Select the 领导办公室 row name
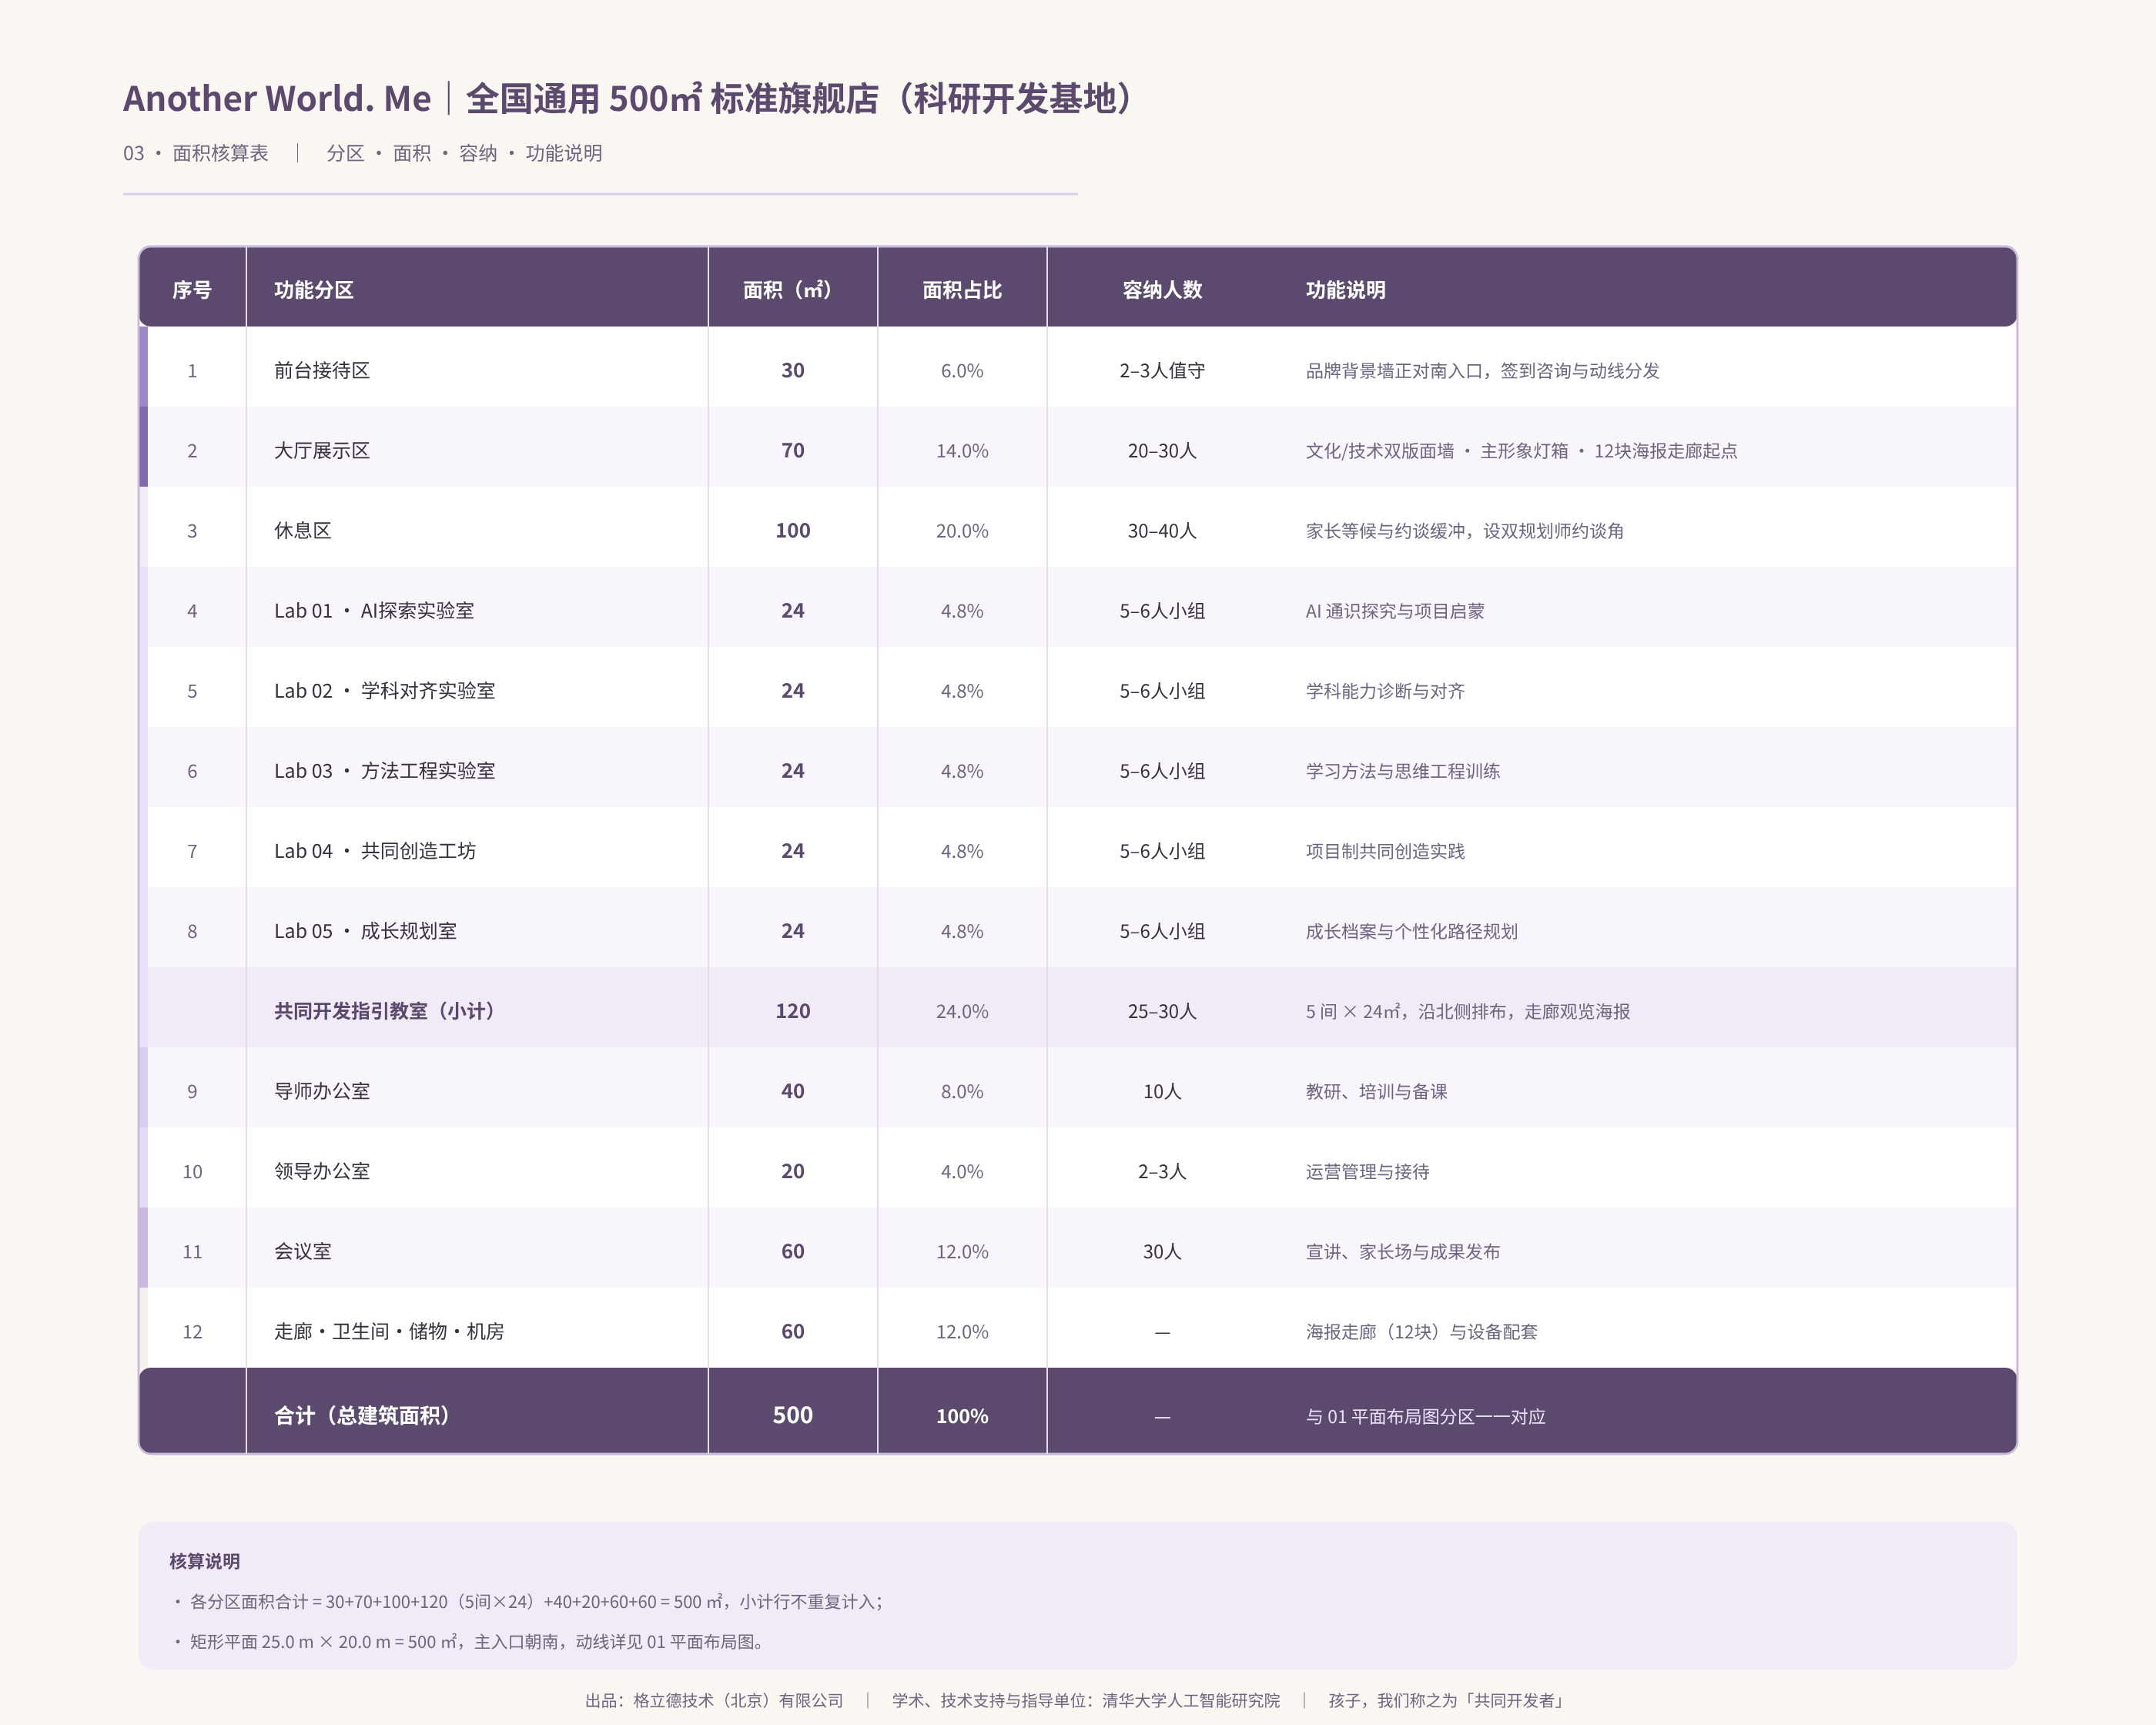This screenshot has width=2156, height=1725. [322, 1170]
